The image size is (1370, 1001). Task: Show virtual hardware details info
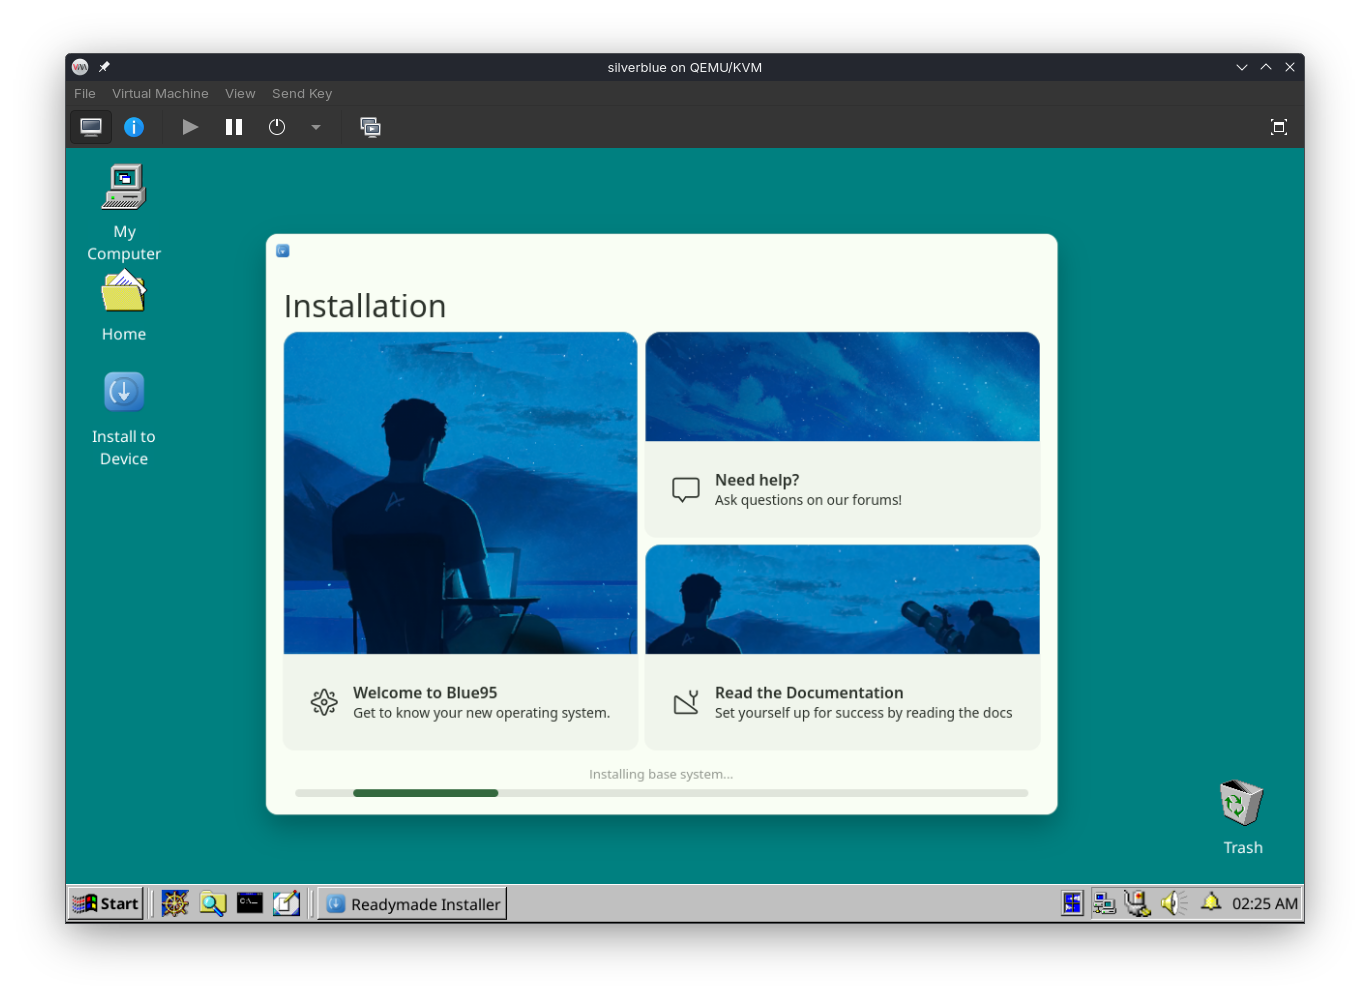tap(134, 127)
